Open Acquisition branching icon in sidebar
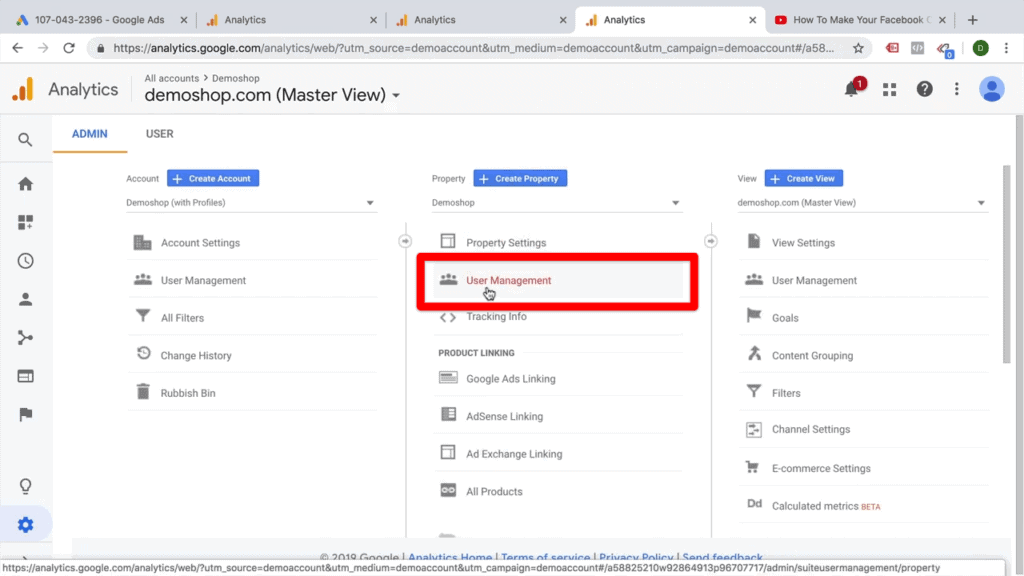This screenshot has width=1024, height=576. (25, 338)
